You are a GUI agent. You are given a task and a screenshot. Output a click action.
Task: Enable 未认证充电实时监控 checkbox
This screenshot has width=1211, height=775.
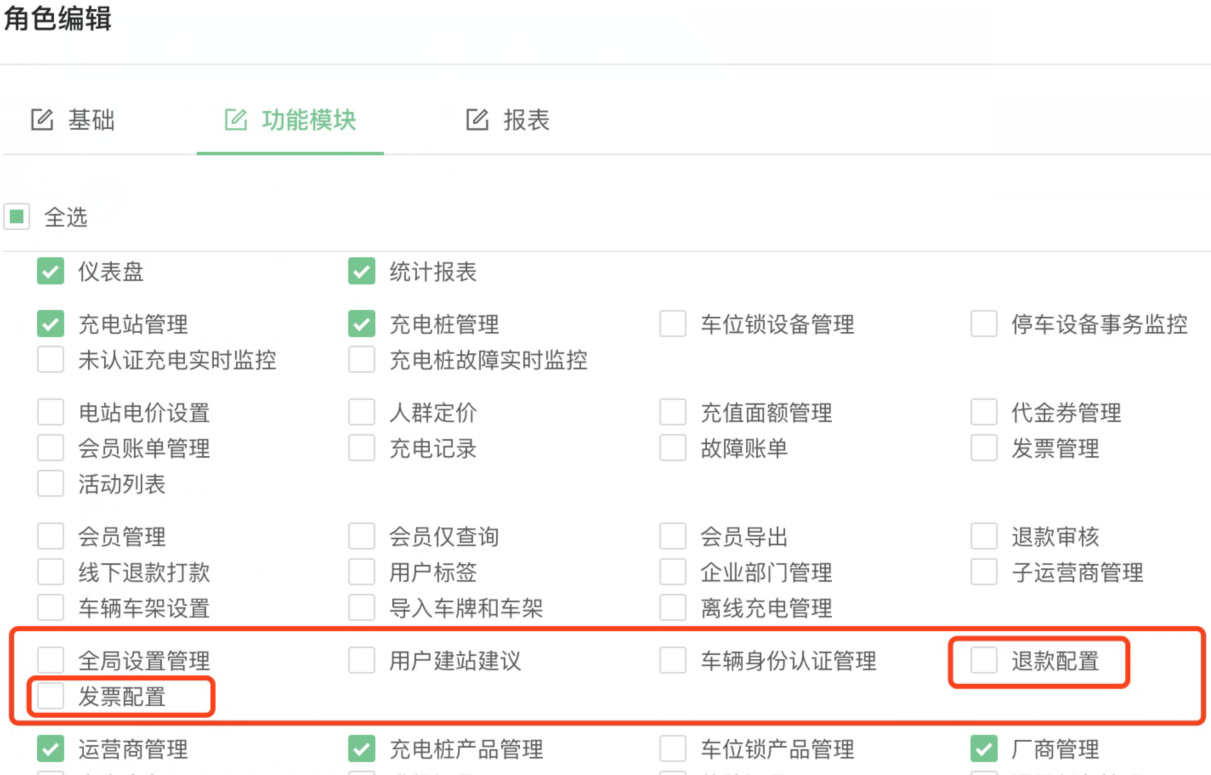[50, 360]
